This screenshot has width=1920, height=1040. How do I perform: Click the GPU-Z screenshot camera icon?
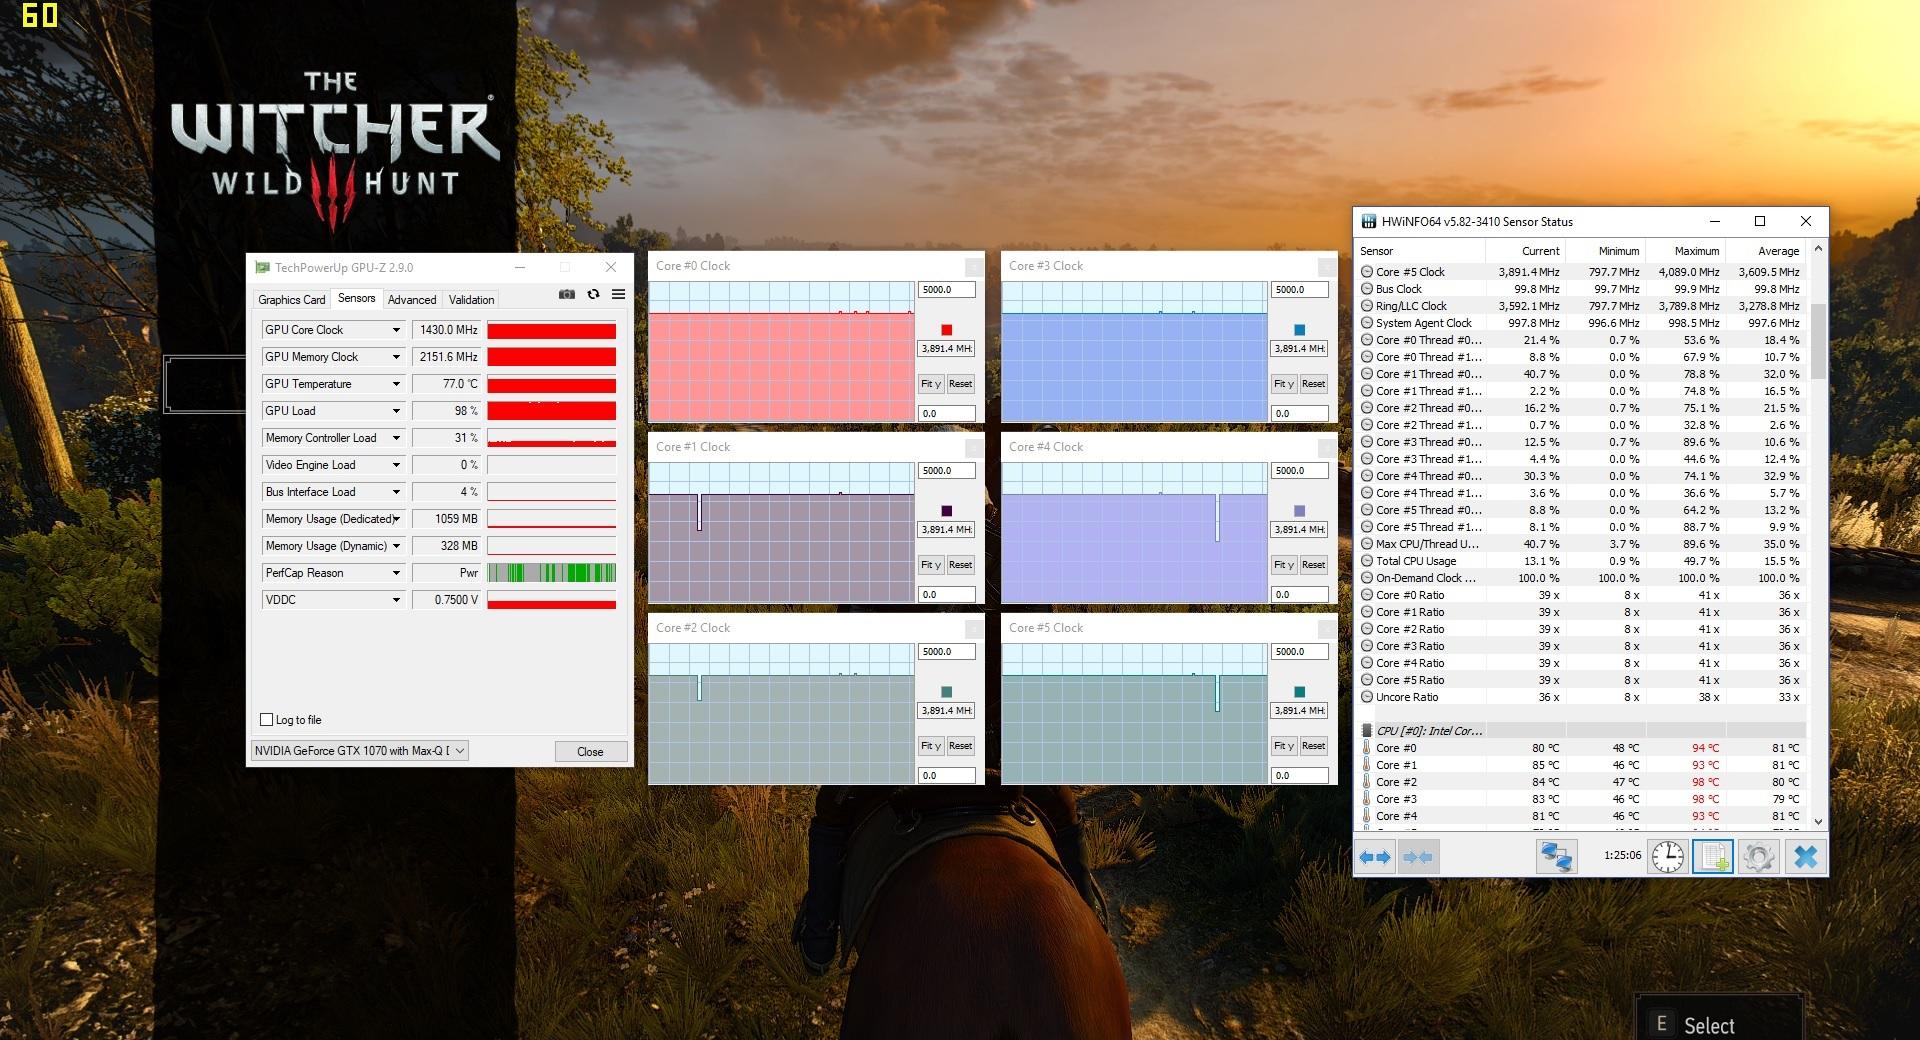(x=567, y=294)
